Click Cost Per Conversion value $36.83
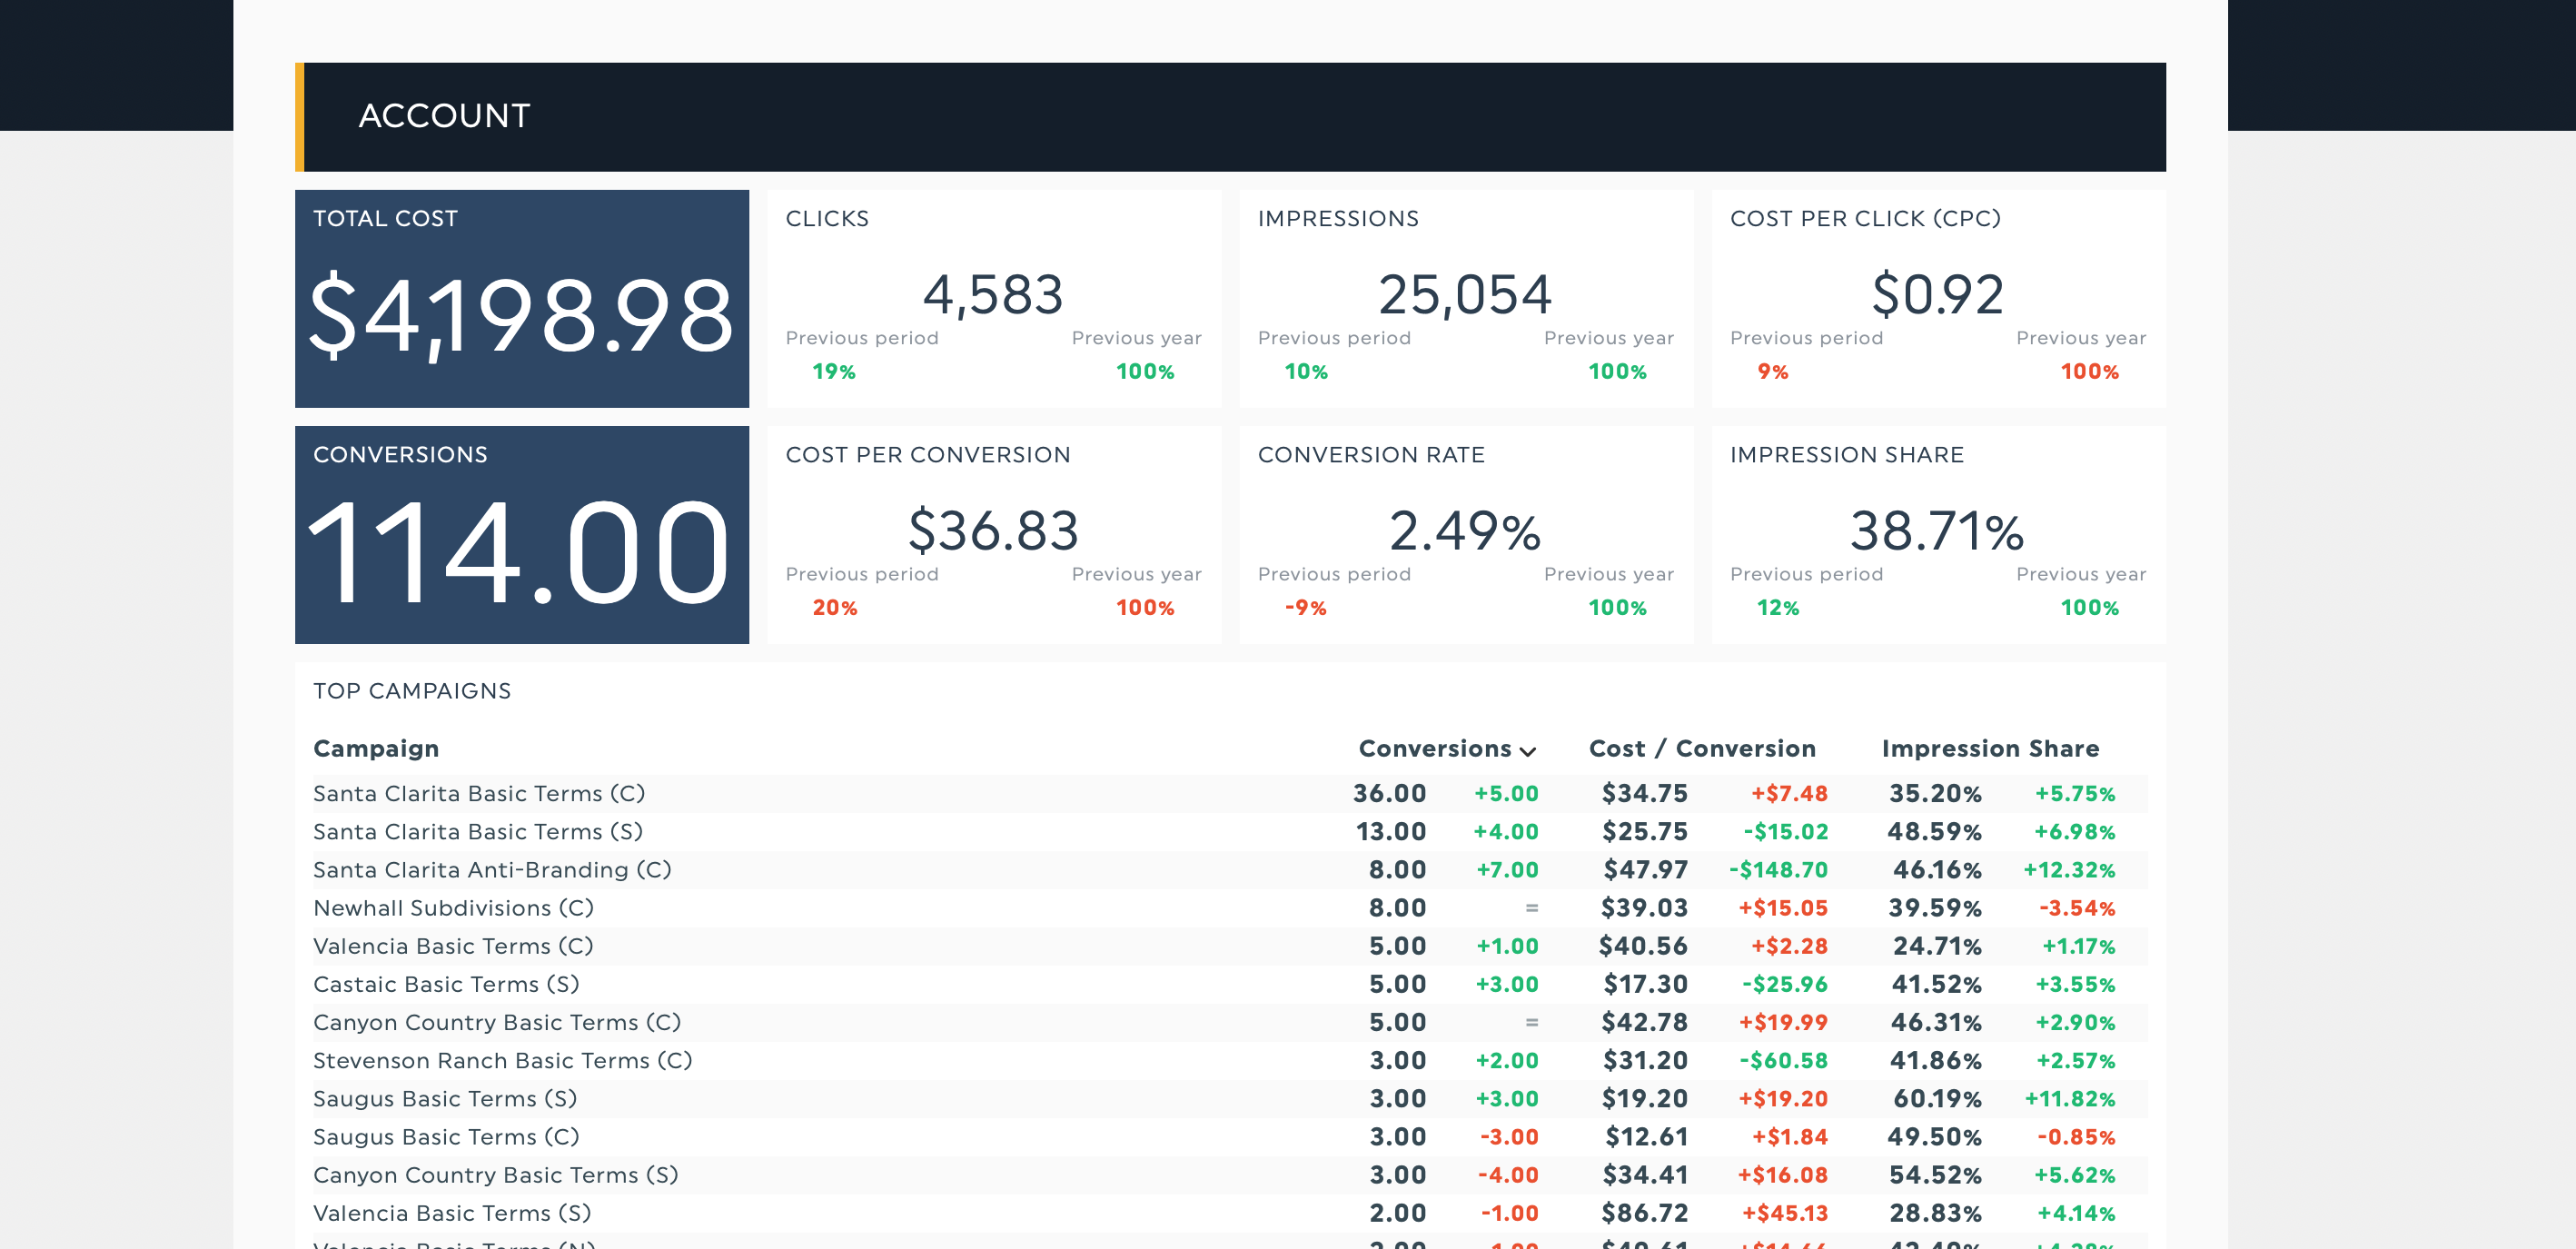The image size is (2576, 1249). [994, 530]
